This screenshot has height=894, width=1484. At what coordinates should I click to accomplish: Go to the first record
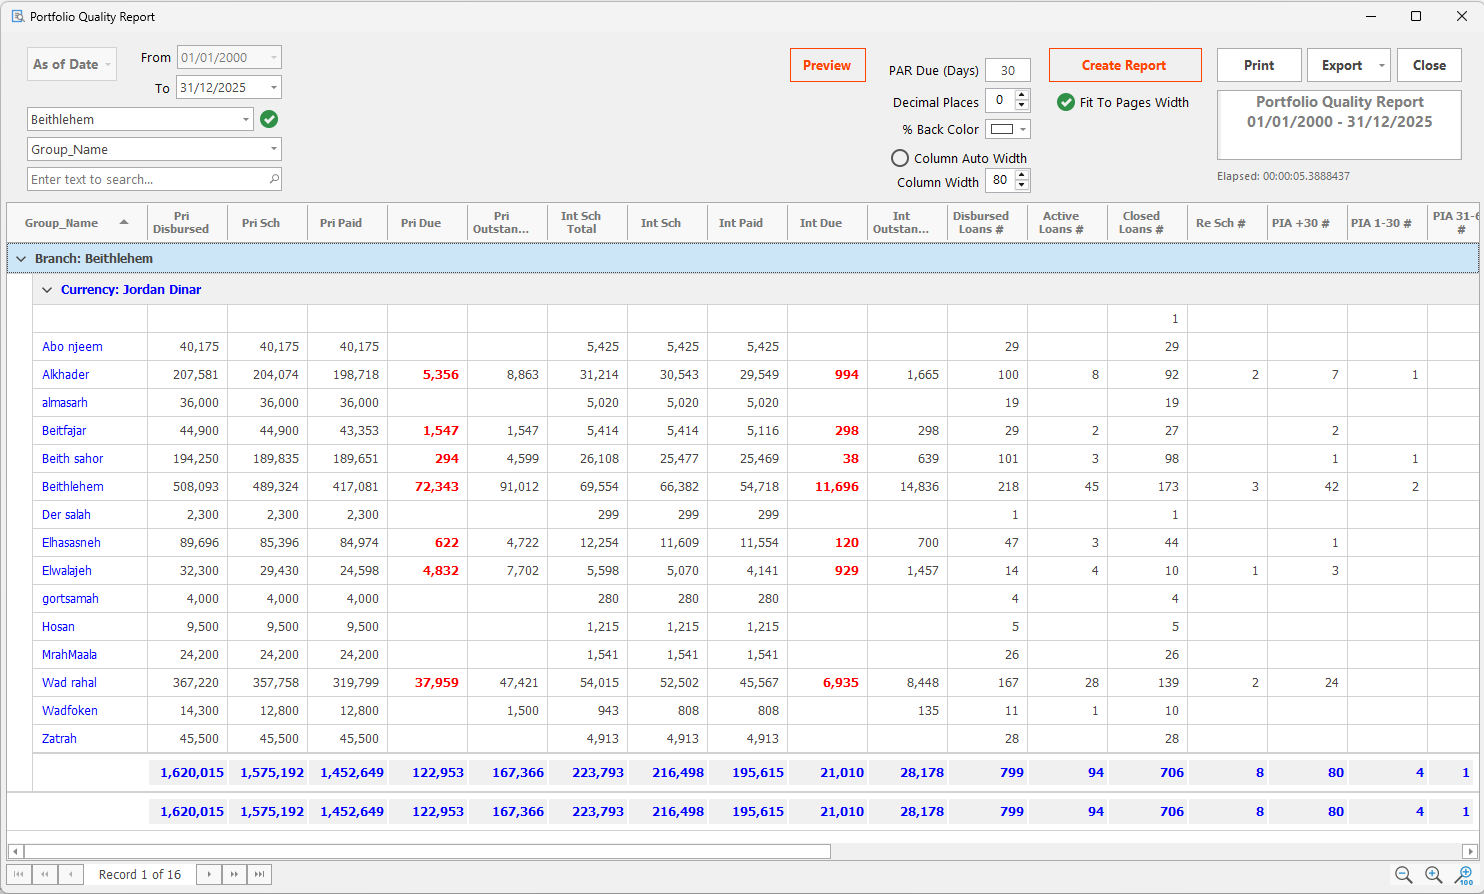click(x=19, y=874)
